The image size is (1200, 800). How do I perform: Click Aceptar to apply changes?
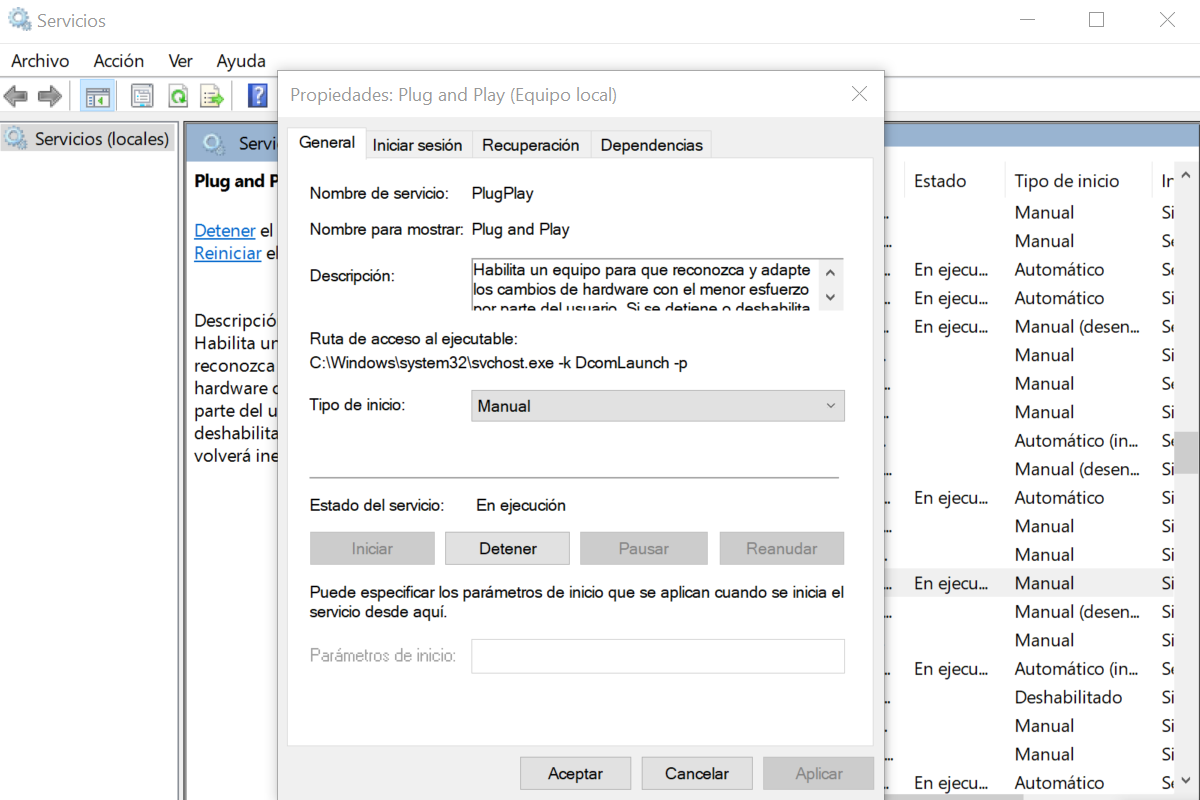(575, 772)
